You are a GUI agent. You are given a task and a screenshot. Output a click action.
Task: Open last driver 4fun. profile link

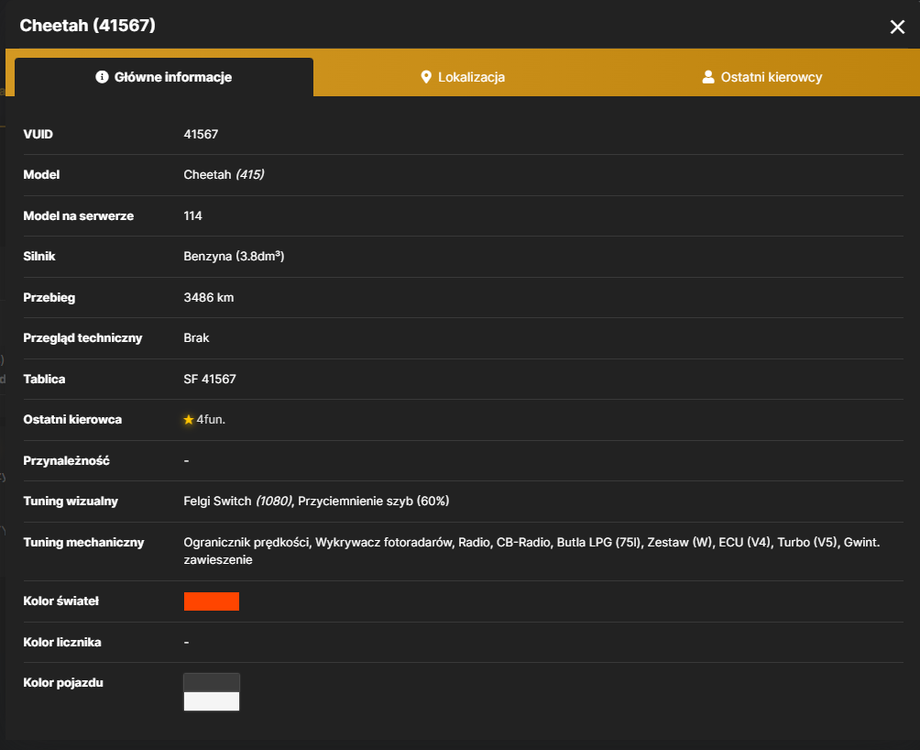[x=211, y=420]
